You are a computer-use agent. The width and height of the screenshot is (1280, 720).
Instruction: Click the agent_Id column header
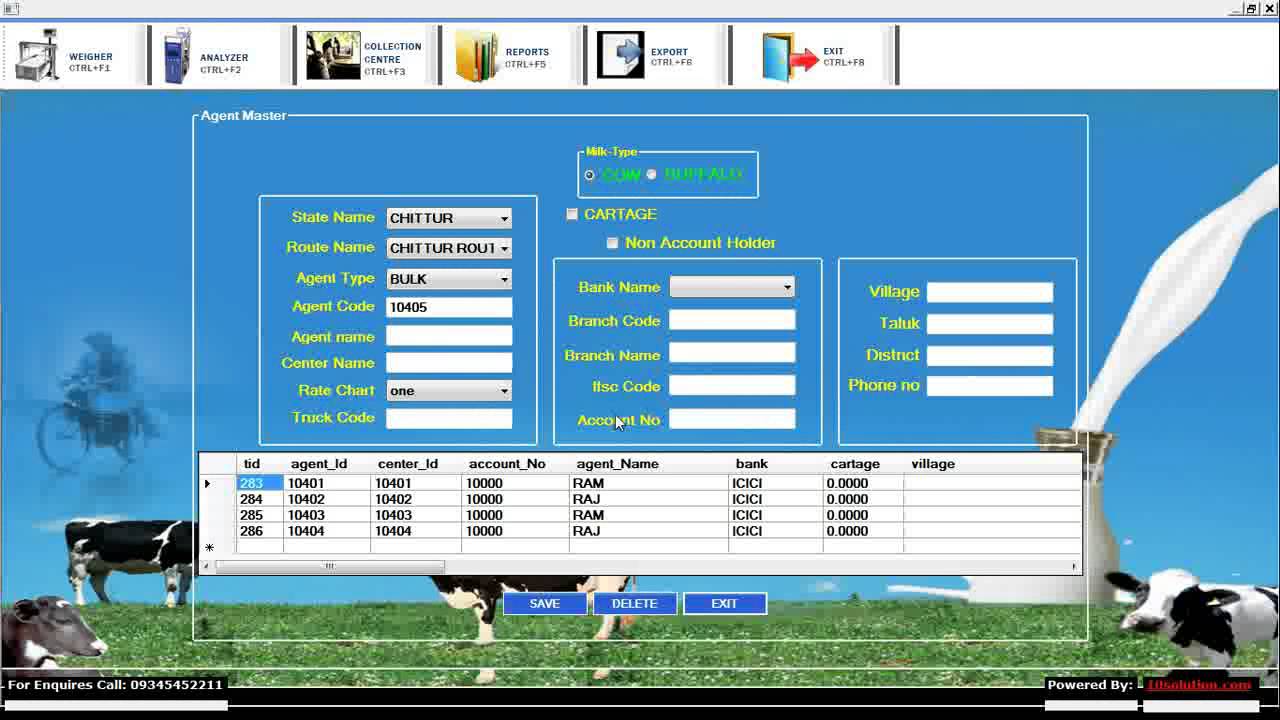pos(319,464)
